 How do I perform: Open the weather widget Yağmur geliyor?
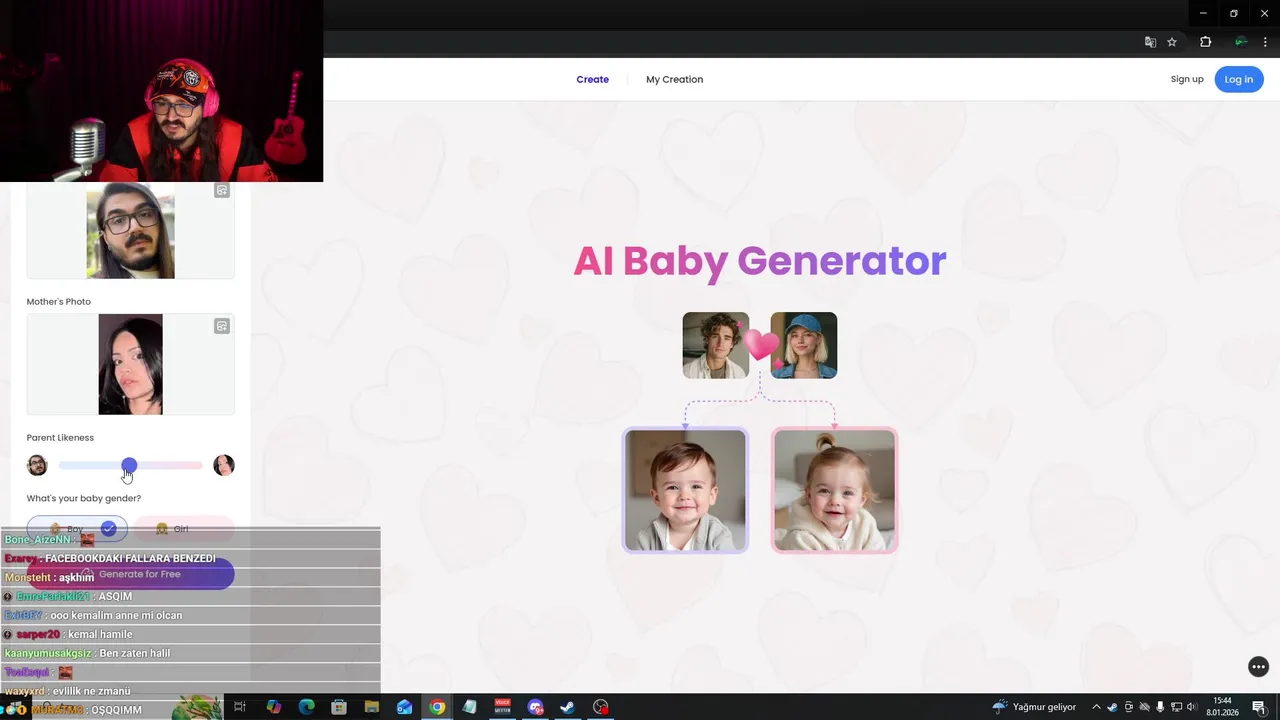pyautogui.click(x=1034, y=707)
